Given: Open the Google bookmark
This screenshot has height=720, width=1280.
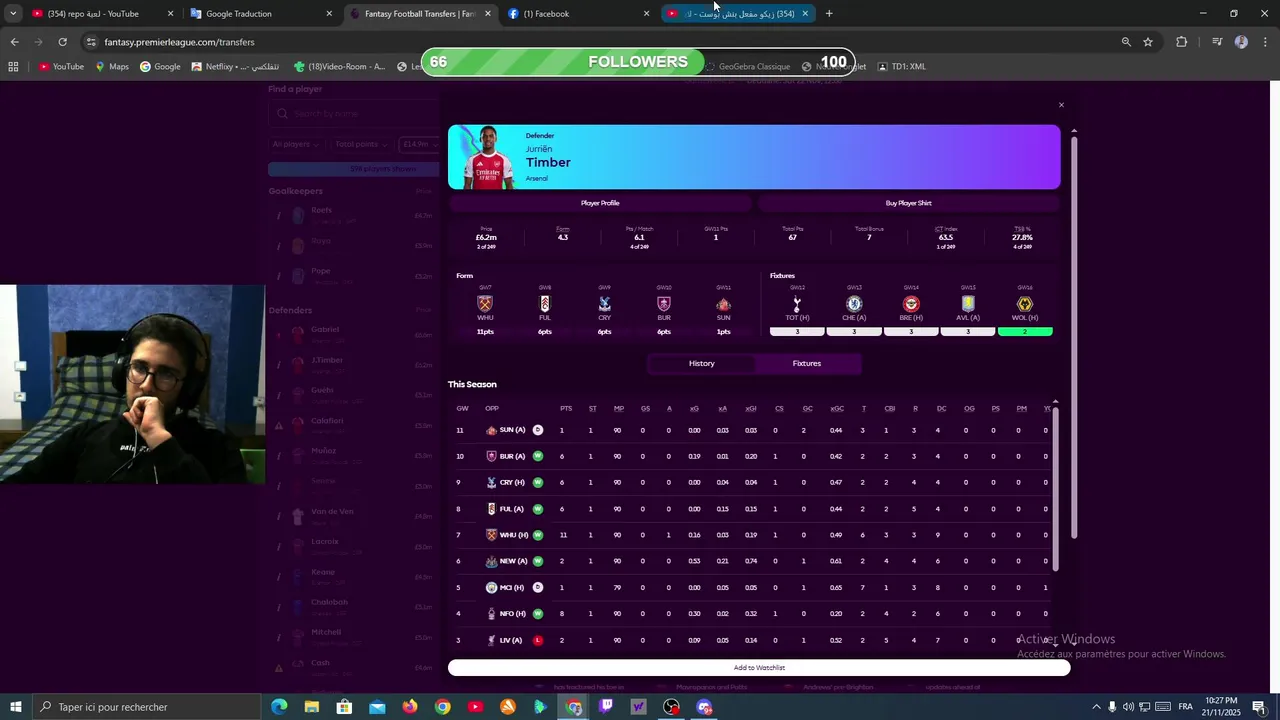Looking at the screenshot, I should point(160,67).
